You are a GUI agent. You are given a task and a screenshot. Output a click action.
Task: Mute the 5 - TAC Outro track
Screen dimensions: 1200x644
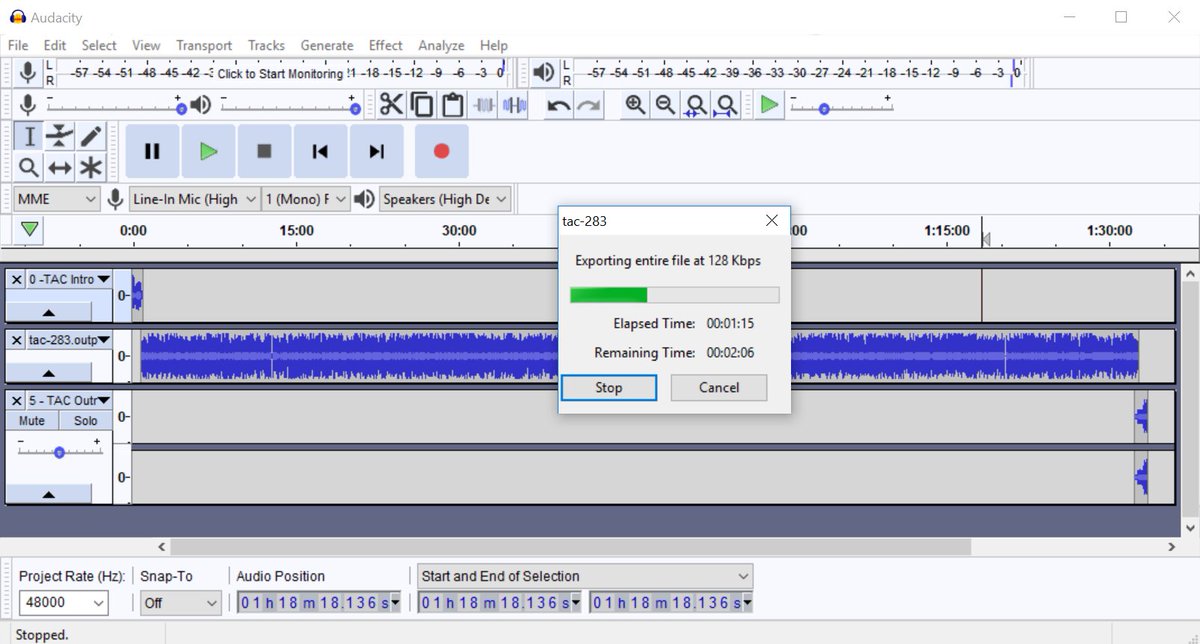[x=32, y=421]
